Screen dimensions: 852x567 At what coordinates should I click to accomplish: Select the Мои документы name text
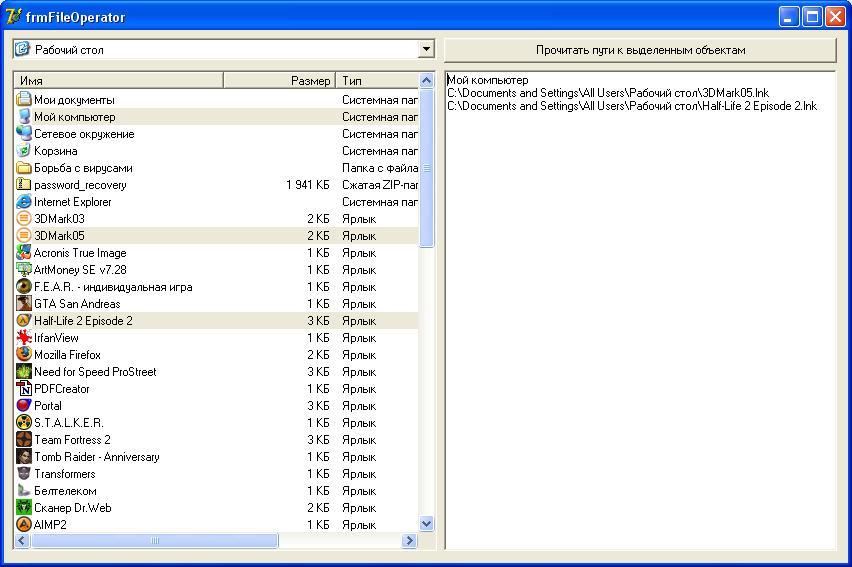[74, 100]
